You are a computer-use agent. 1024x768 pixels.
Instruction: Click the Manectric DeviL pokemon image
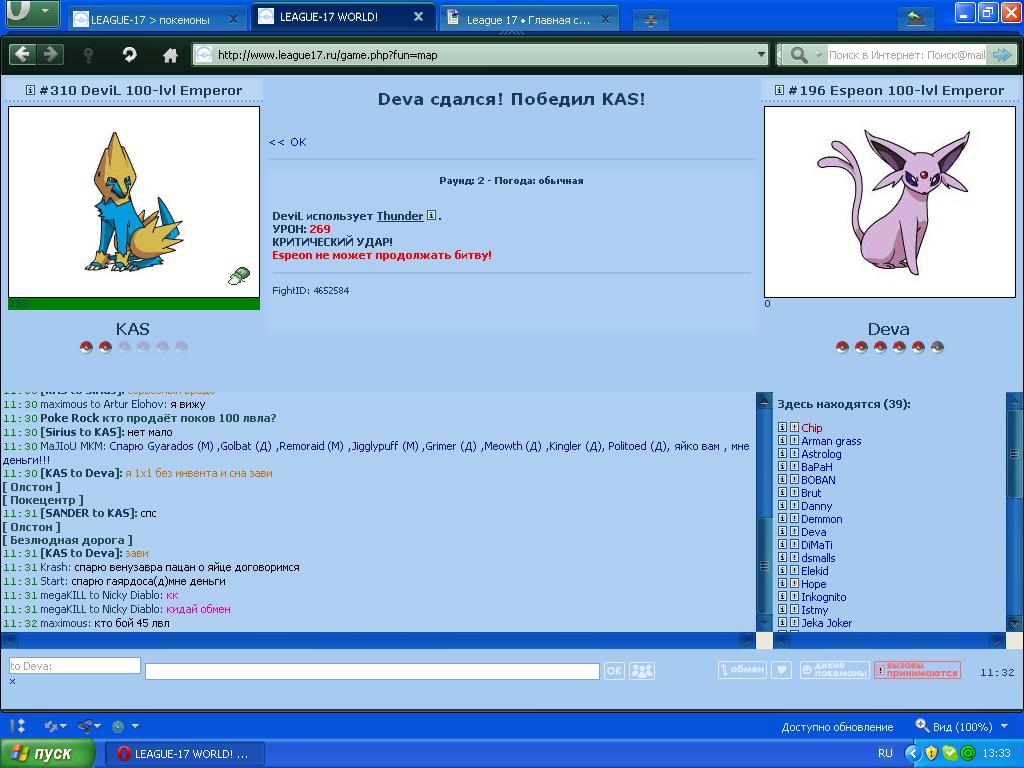[134, 201]
